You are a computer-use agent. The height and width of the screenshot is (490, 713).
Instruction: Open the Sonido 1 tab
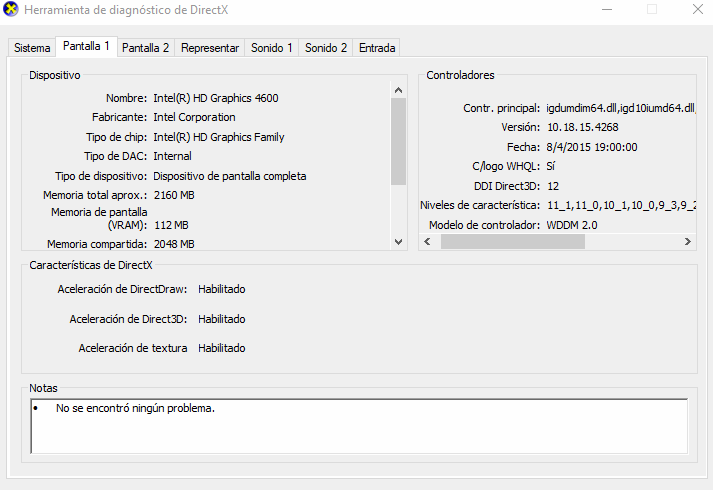(x=271, y=48)
